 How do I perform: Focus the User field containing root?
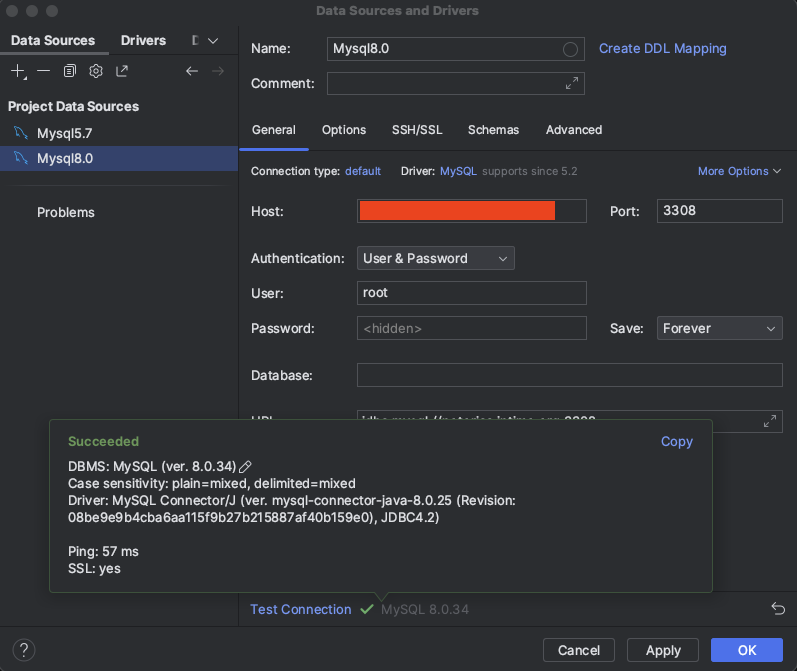click(472, 293)
